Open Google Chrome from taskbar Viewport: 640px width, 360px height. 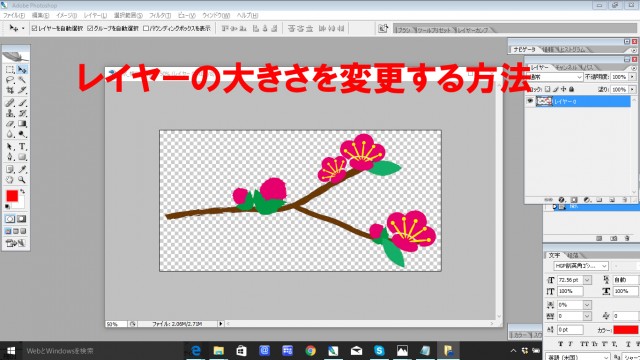(x=310, y=351)
